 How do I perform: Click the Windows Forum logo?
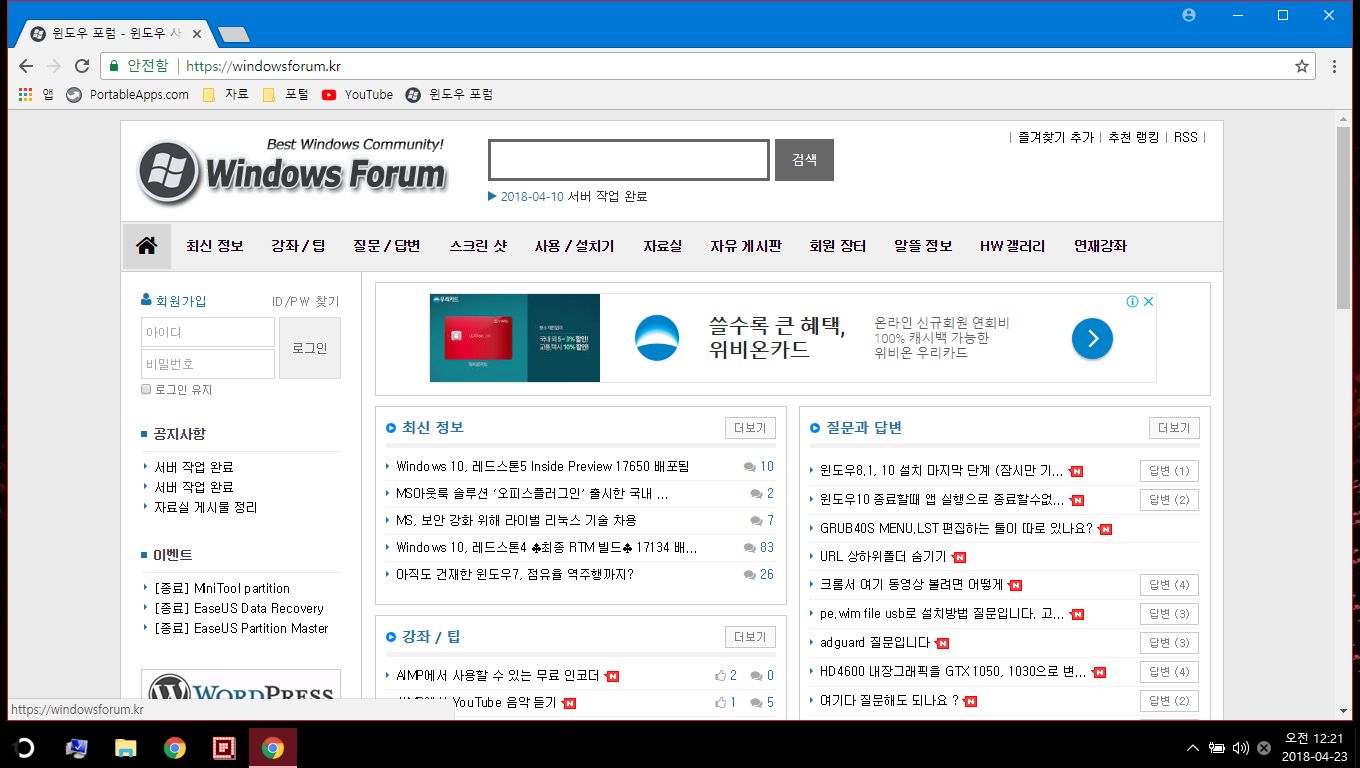292,171
